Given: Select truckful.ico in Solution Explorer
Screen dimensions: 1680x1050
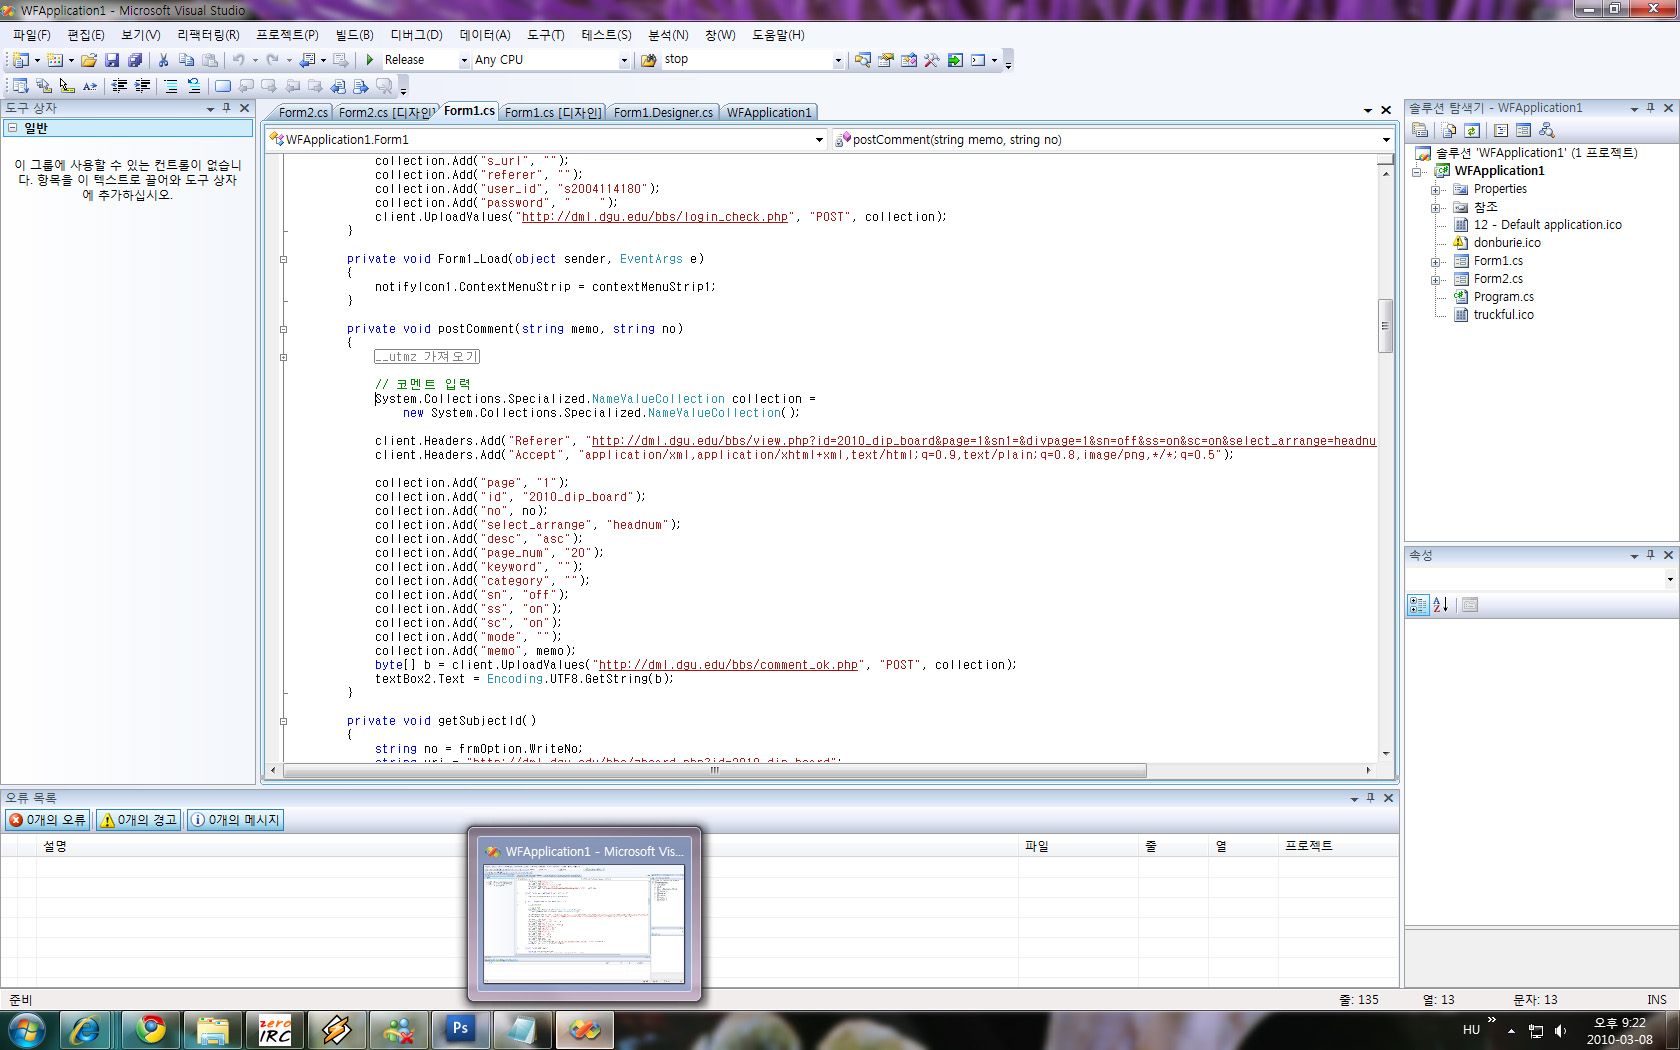Looking at the screenshot, I should coord(1503,315).
